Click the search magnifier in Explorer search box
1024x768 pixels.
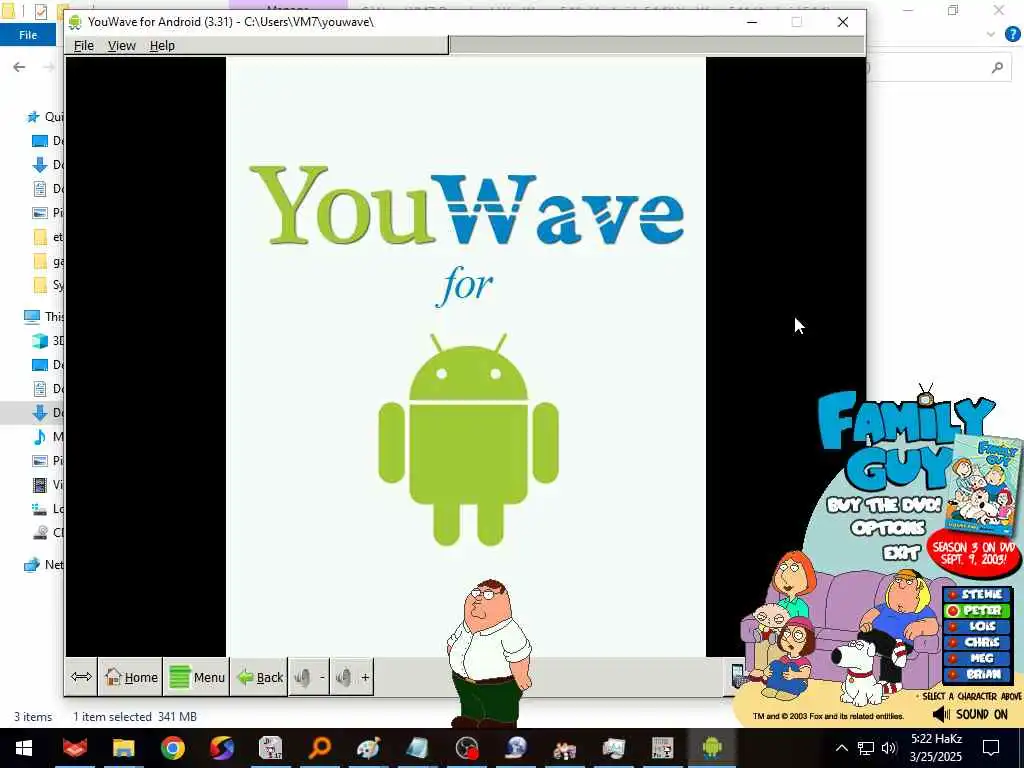click(997, 67)
